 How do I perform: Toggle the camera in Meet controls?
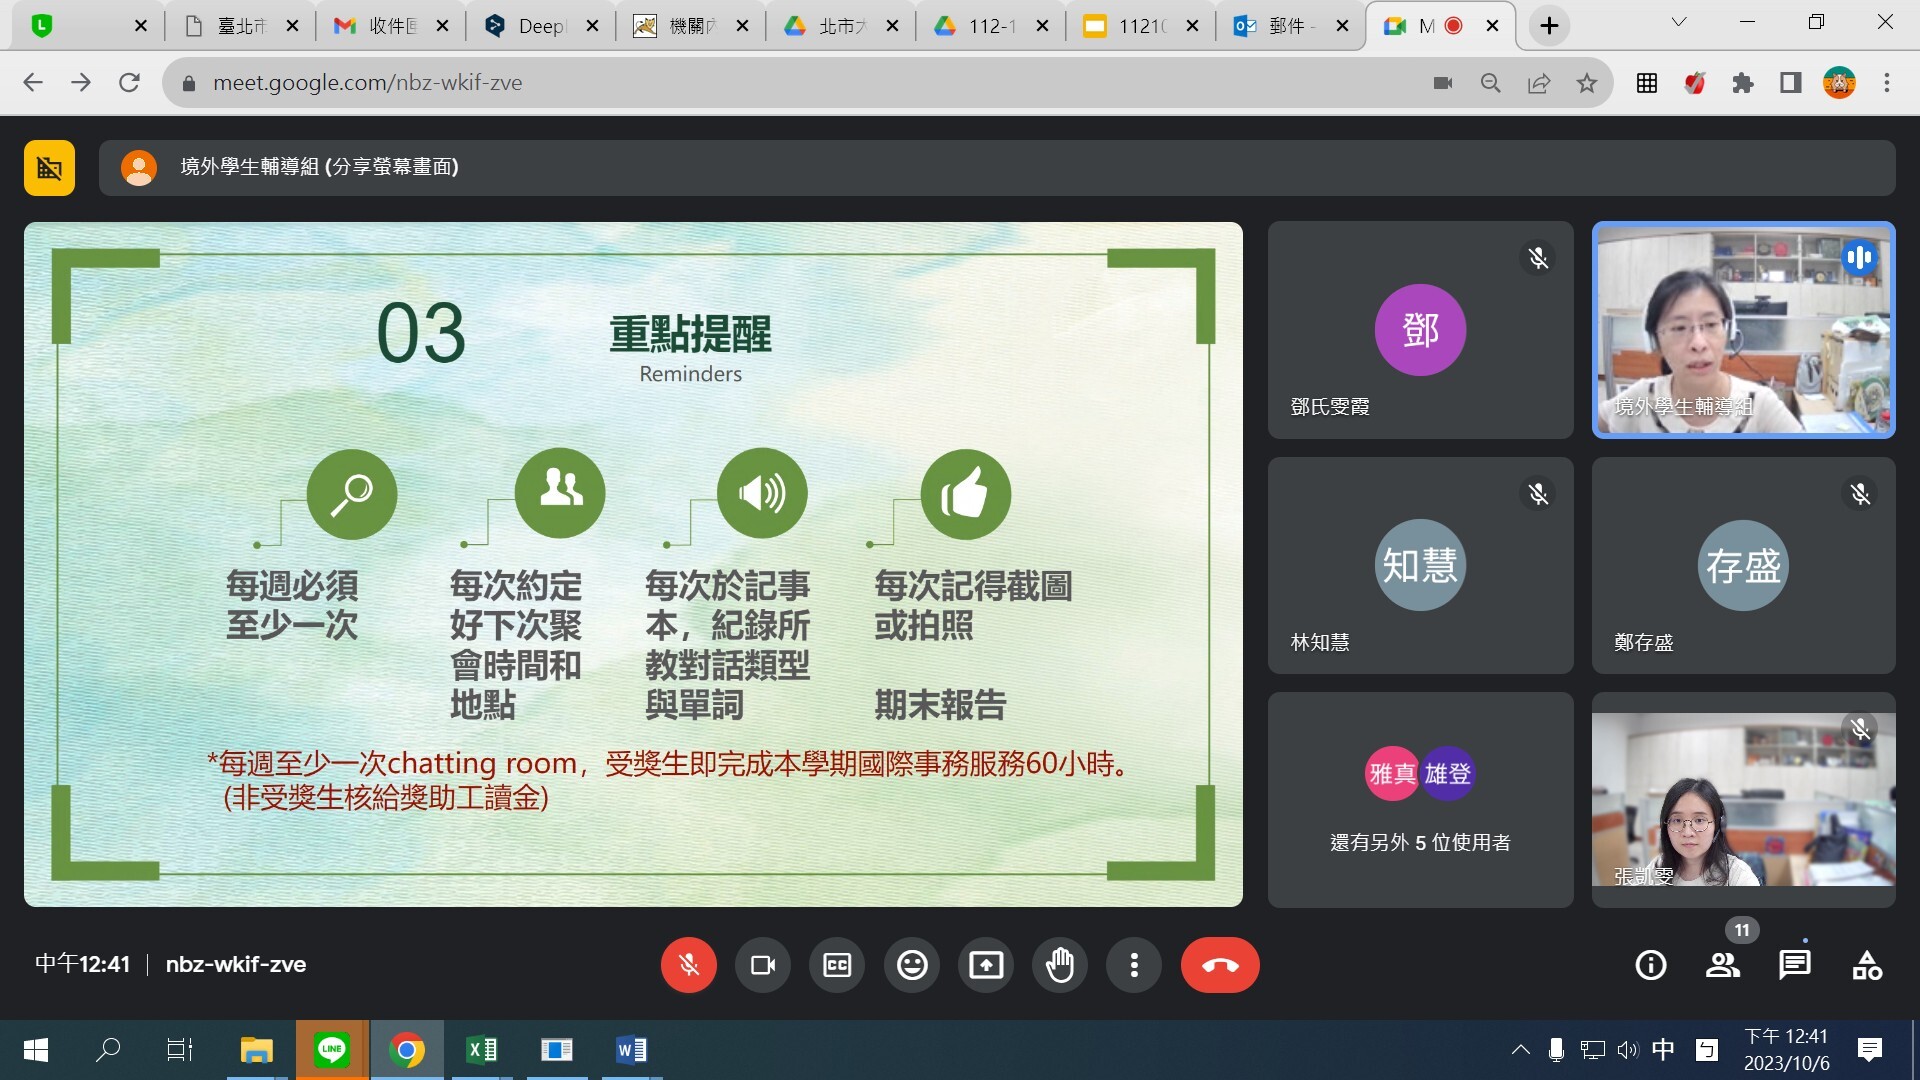pos(763,965)
